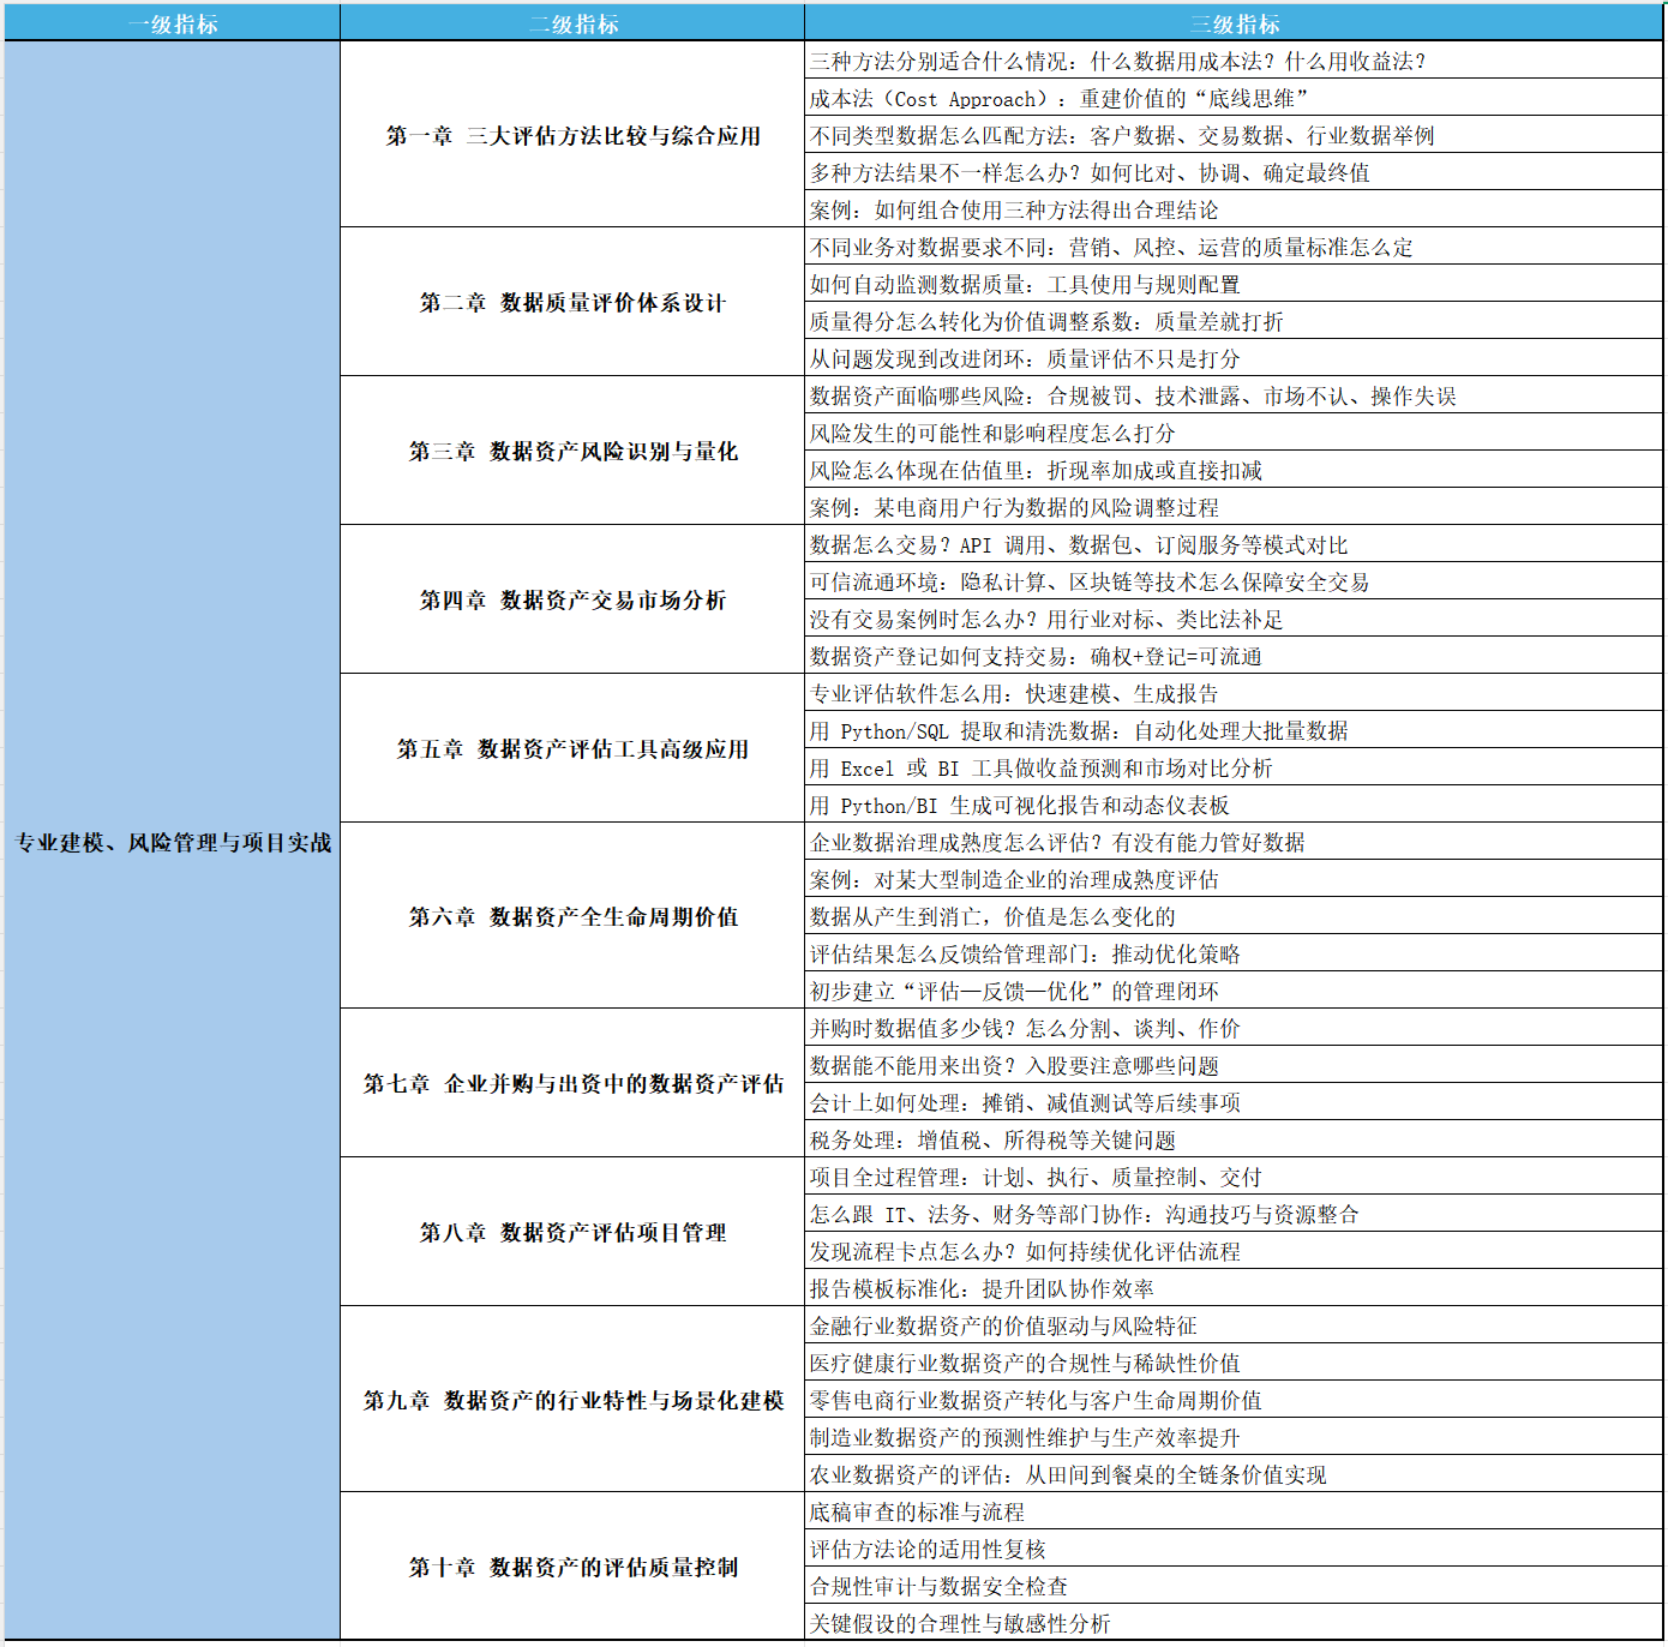Screen dimensions: 1668x1647
Task: Click the 第五章 数据资产评估工具高级应用 cell
Action: (x=572, y=749)
